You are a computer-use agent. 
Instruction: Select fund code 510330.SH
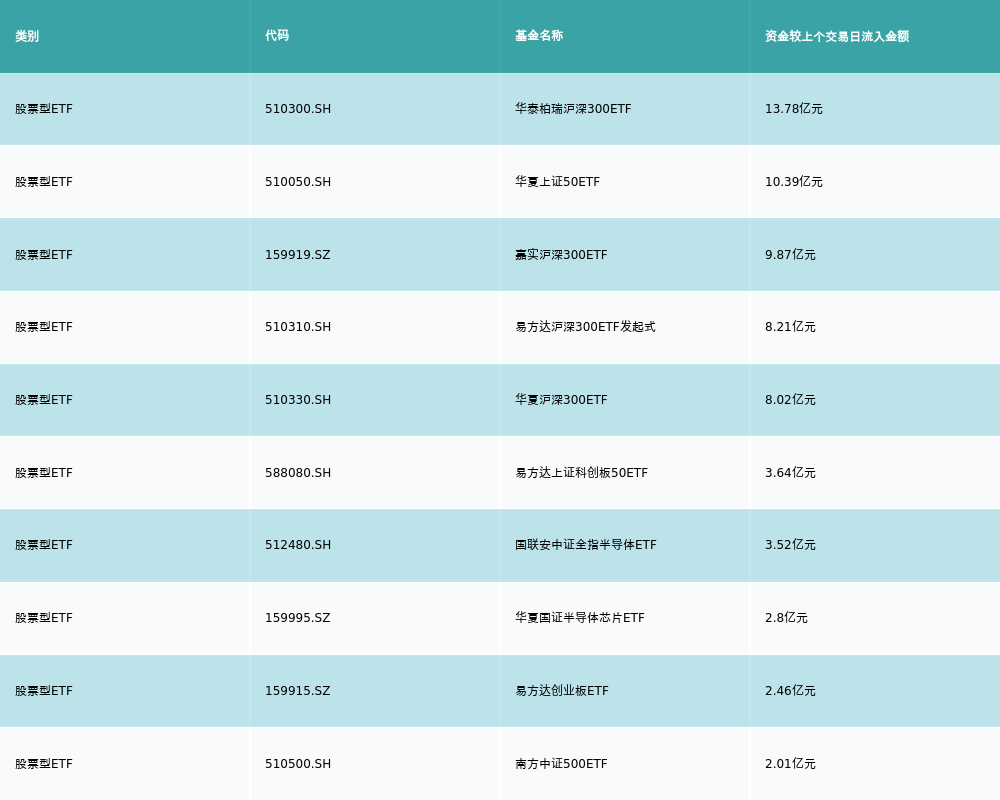pos(298,400)
